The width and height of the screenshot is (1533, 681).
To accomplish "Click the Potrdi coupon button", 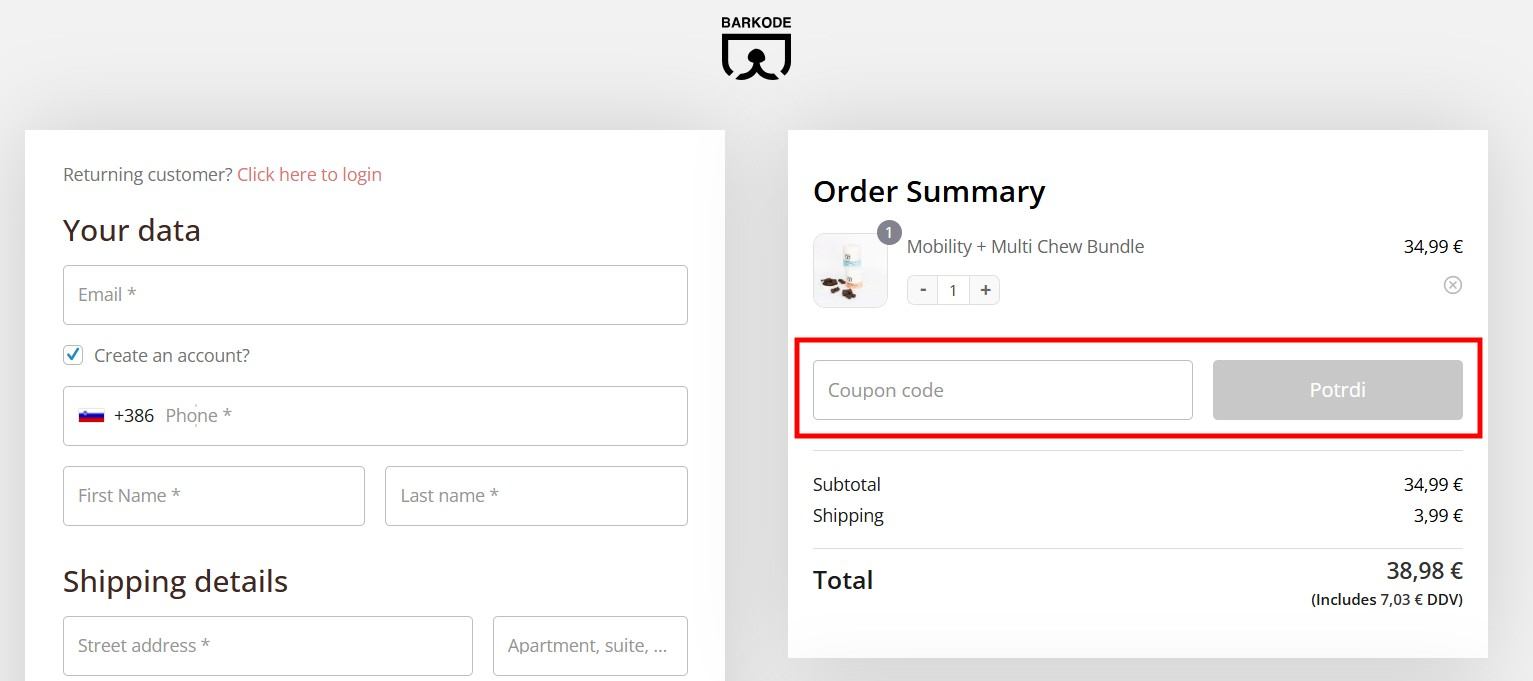I will [1337, 390].
